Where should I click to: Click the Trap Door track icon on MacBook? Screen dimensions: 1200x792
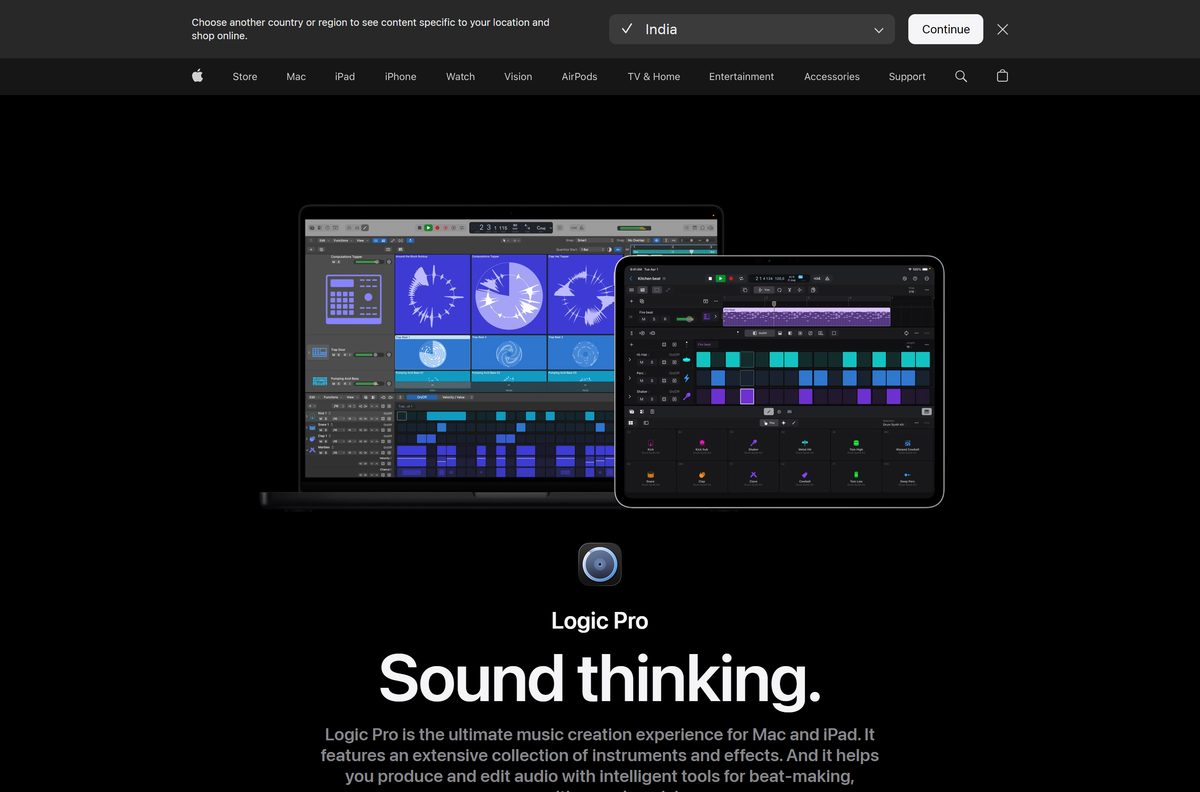coord(318,352)
